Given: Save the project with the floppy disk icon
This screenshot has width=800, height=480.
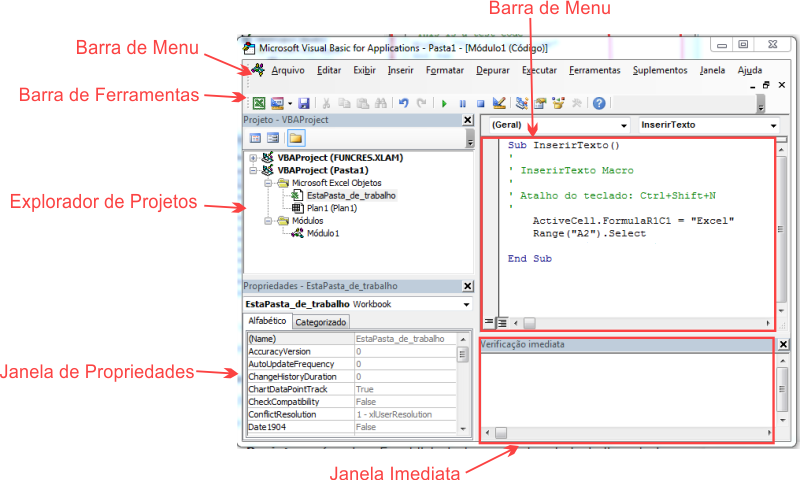Looking at the screenshot, I should coord(303,103).
